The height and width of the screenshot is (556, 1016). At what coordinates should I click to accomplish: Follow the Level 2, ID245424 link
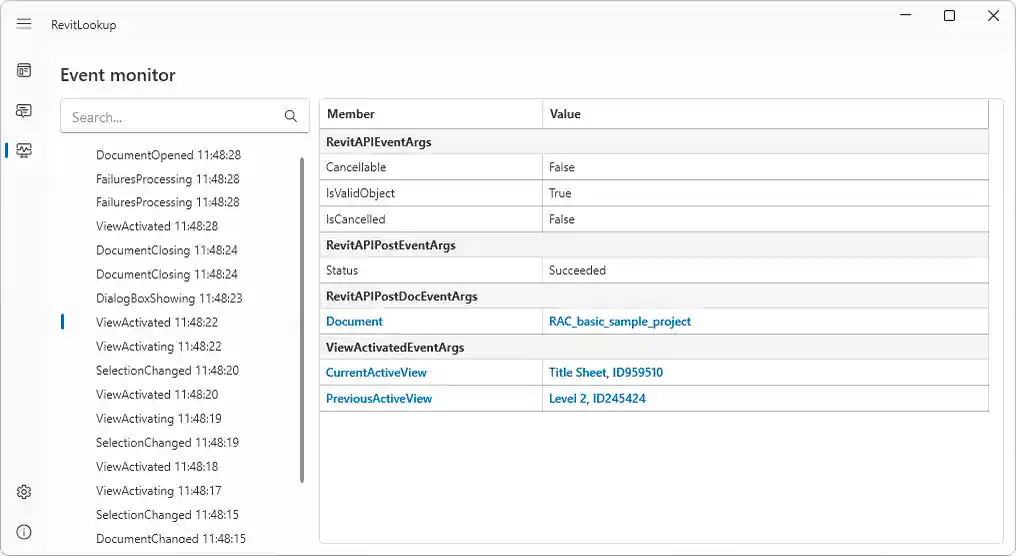[x=597, y=398]
